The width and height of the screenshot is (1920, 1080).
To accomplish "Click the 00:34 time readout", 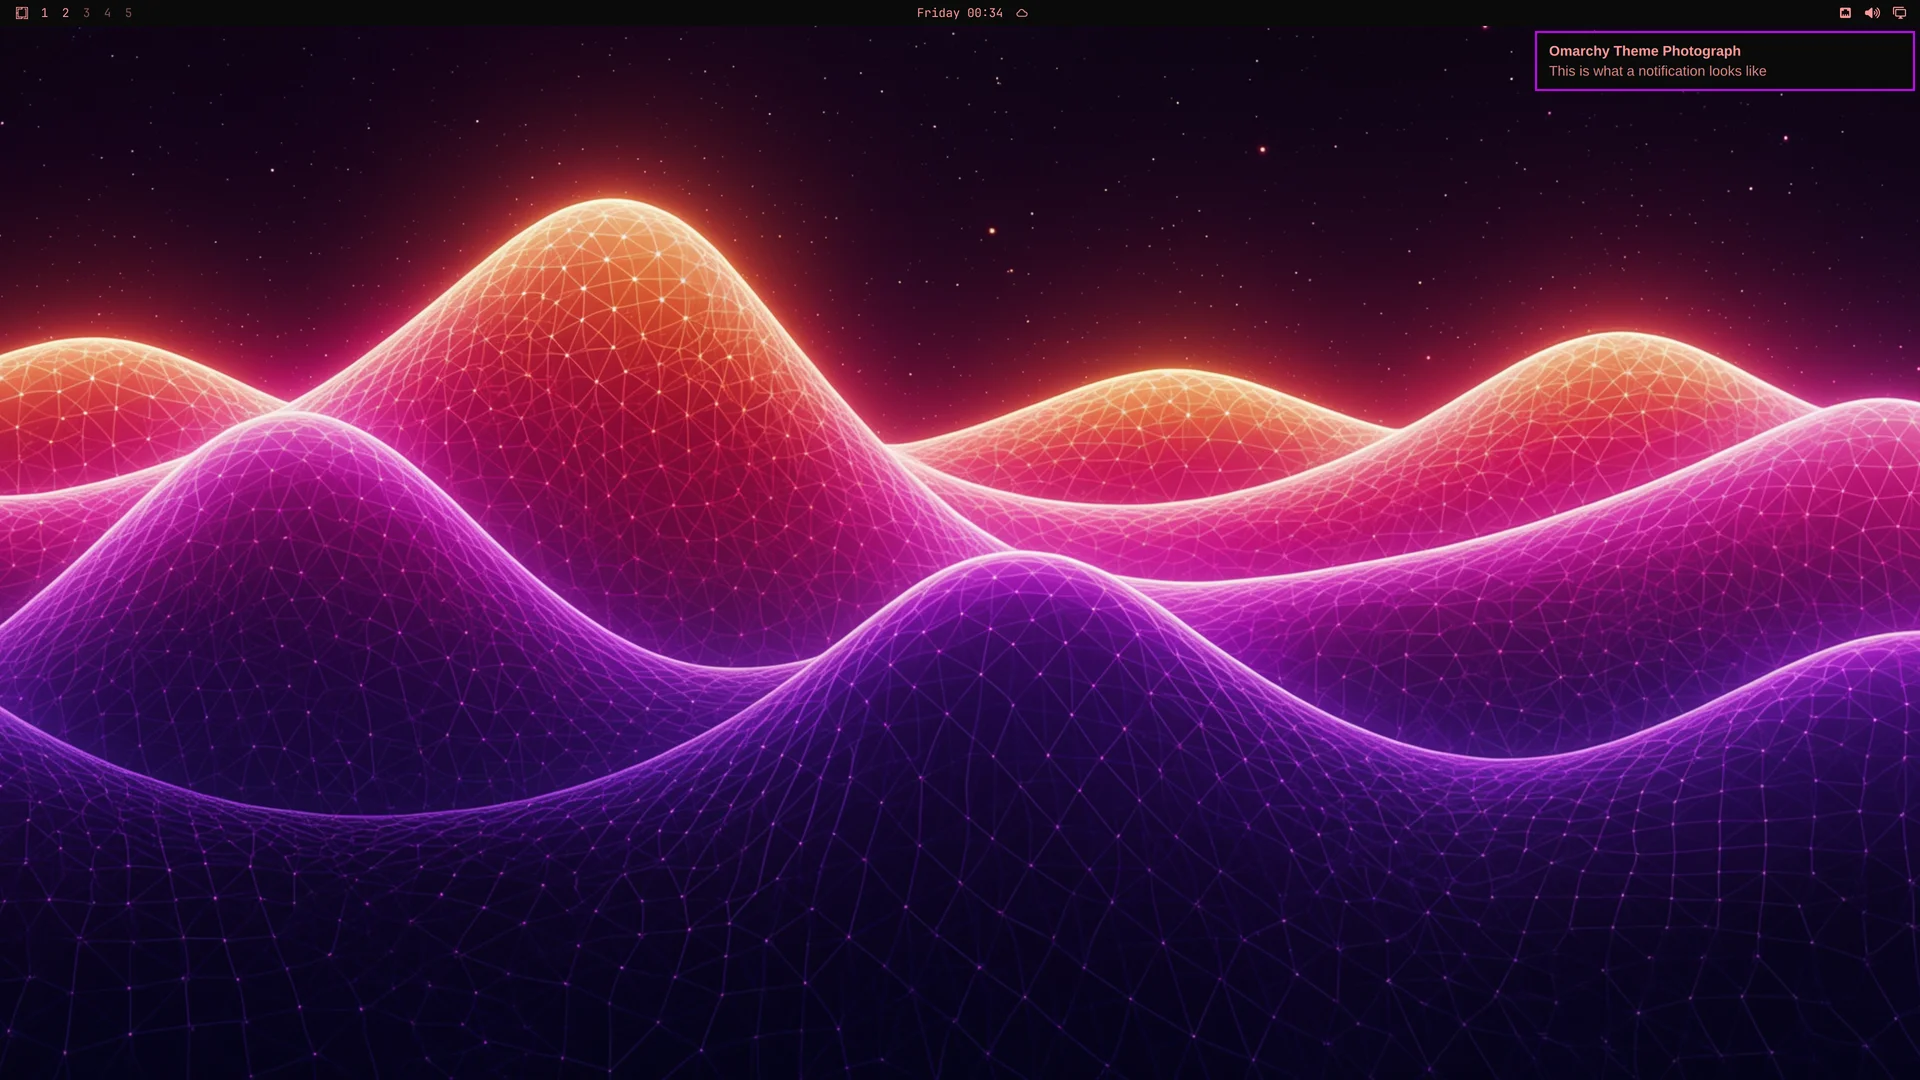I will [984, 13].
